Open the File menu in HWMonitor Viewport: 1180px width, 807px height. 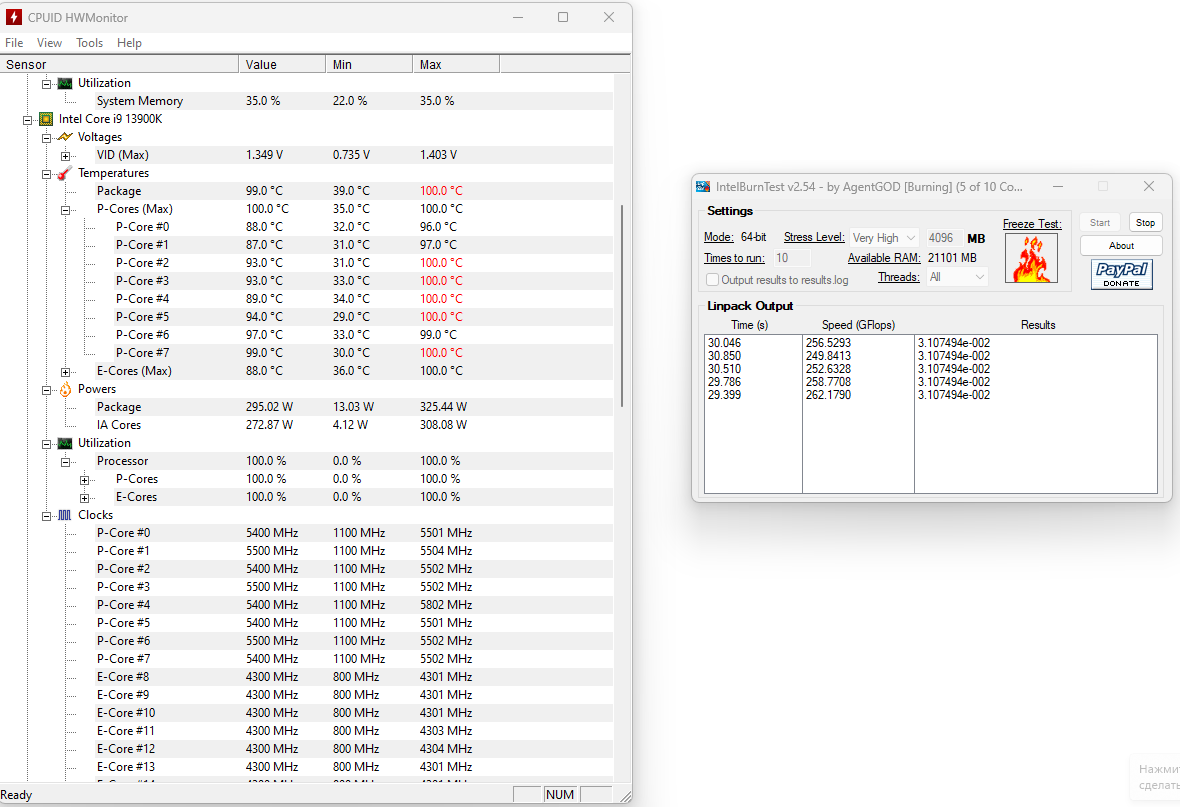14,43
